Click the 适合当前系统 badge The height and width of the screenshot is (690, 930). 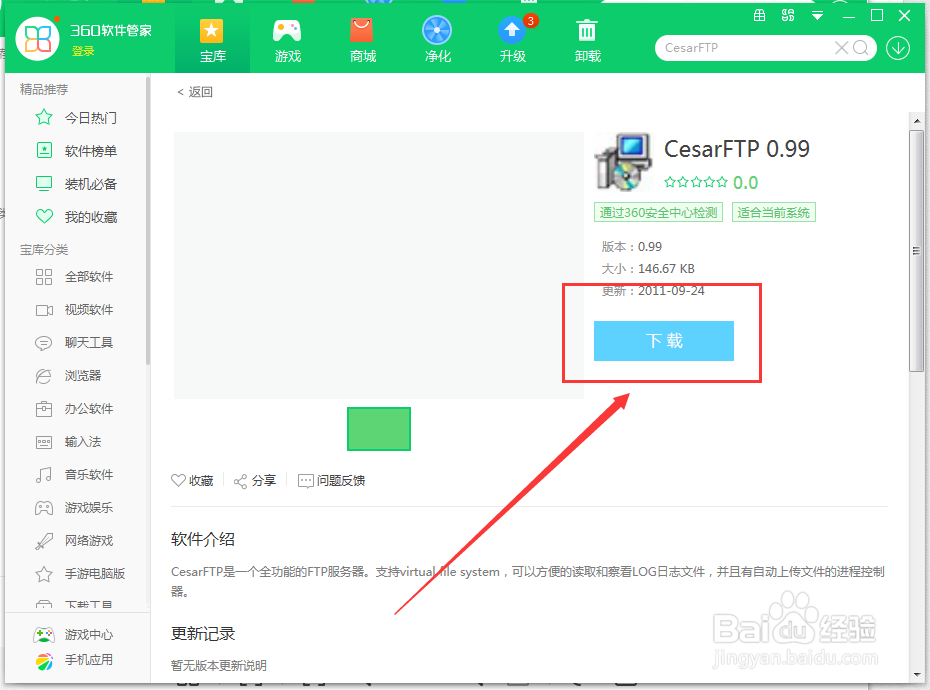click(773, 212)
